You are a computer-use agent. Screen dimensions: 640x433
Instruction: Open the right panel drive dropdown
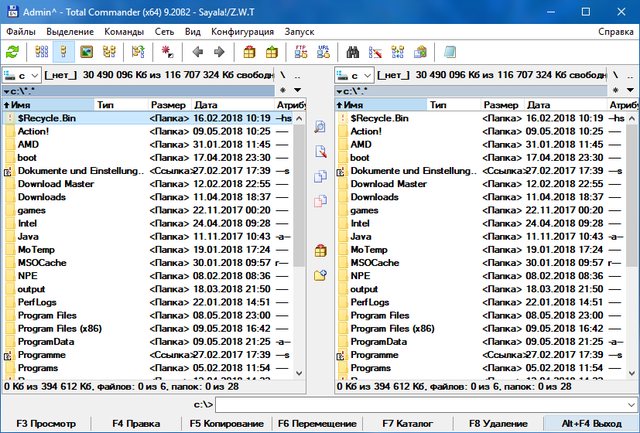coord(354,75)
